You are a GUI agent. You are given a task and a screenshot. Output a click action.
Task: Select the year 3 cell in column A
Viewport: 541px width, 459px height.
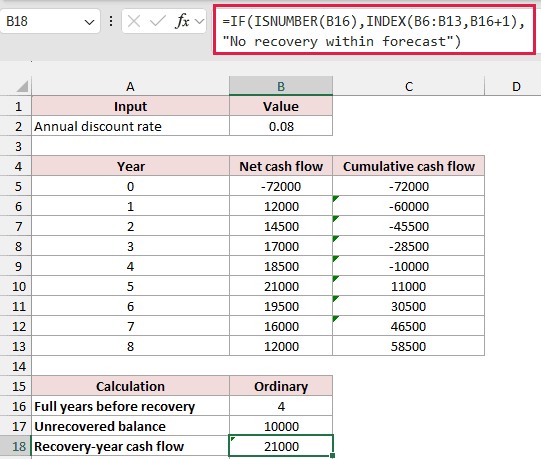[130, 246]
